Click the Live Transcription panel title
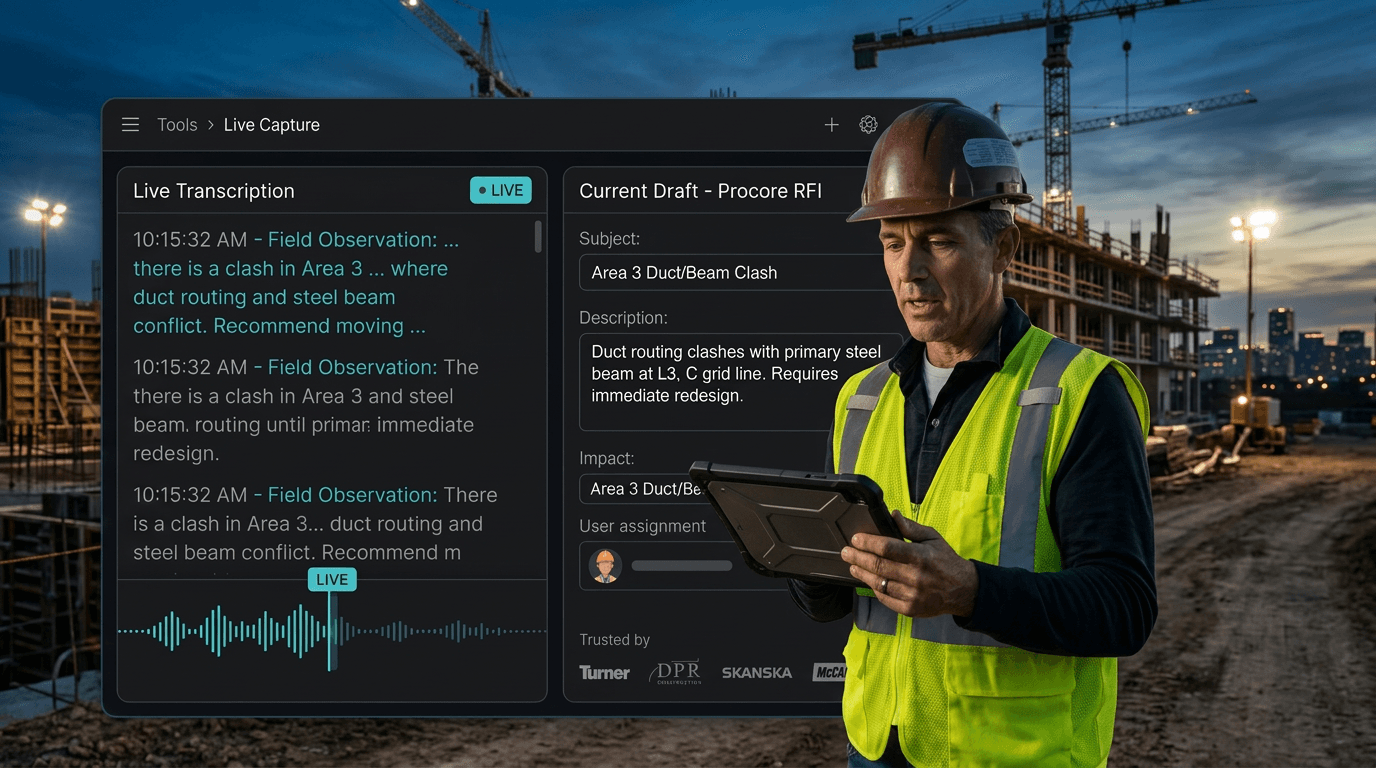Screen dimensions: 1376x768 pos(214,191)
